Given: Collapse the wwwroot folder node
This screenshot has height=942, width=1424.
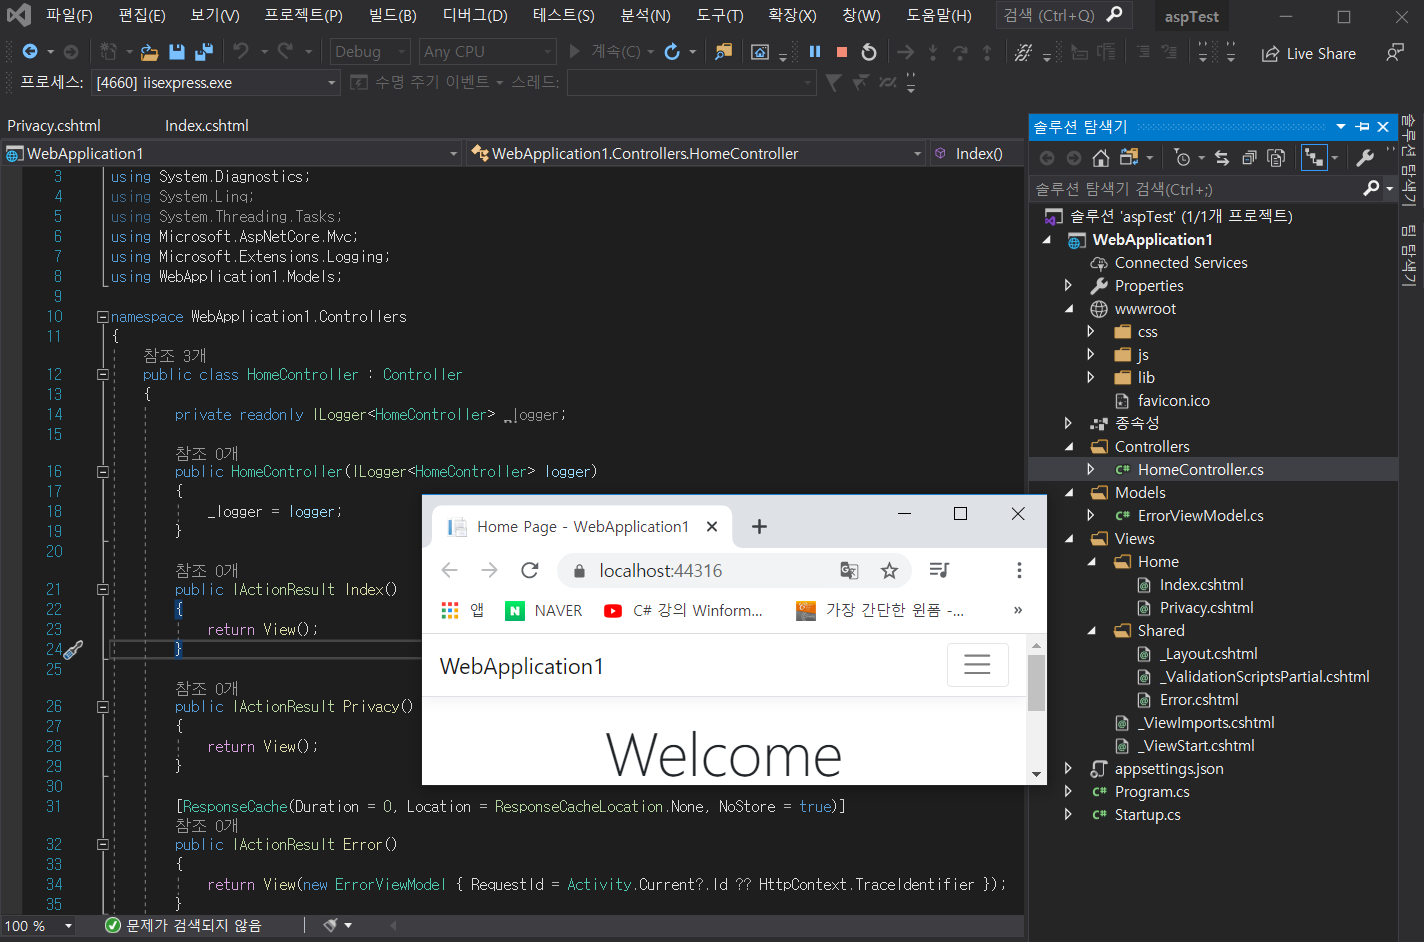Looking at the screenshot, I should coord(1069,309).
